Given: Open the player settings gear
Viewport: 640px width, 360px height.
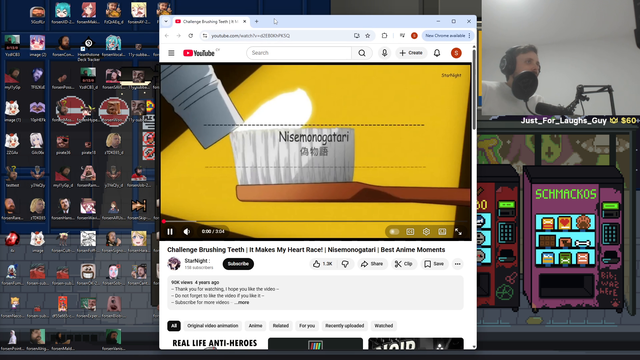Looking at the screenshot, I should (x=426, y=231).
